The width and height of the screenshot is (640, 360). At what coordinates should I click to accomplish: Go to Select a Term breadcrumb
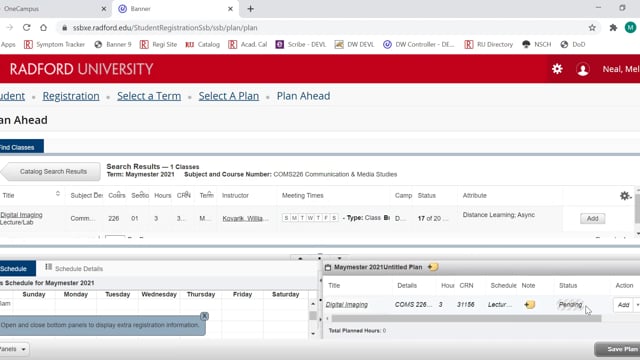click(149, 96)
